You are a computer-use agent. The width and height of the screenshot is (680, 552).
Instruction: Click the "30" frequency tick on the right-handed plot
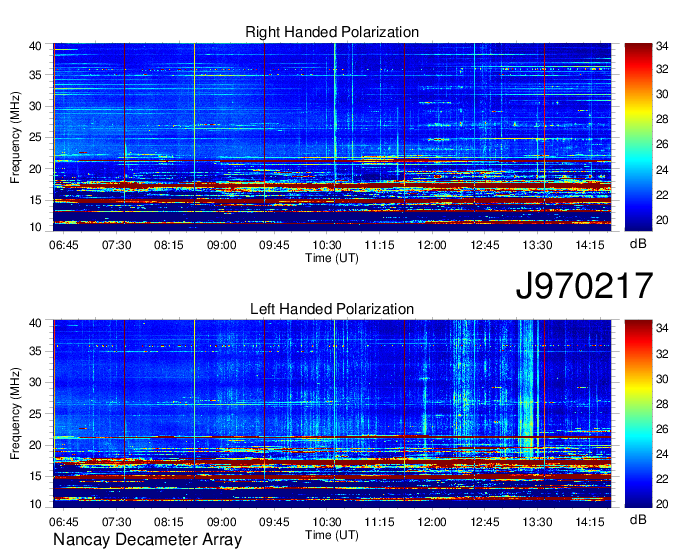tap(35, 106)
